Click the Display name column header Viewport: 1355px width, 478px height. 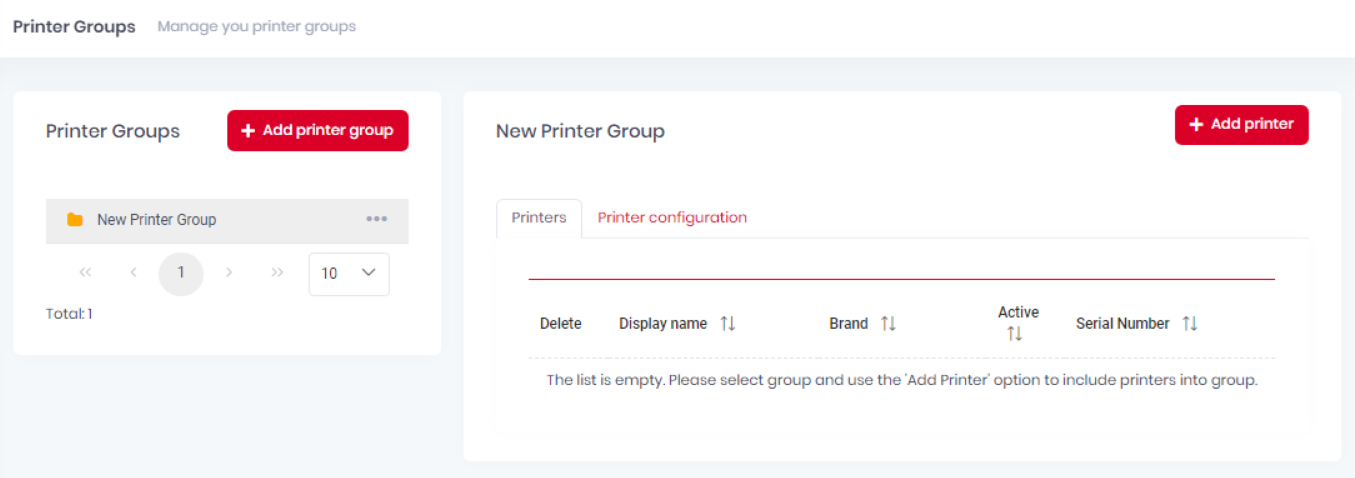[x=663, y=323]
